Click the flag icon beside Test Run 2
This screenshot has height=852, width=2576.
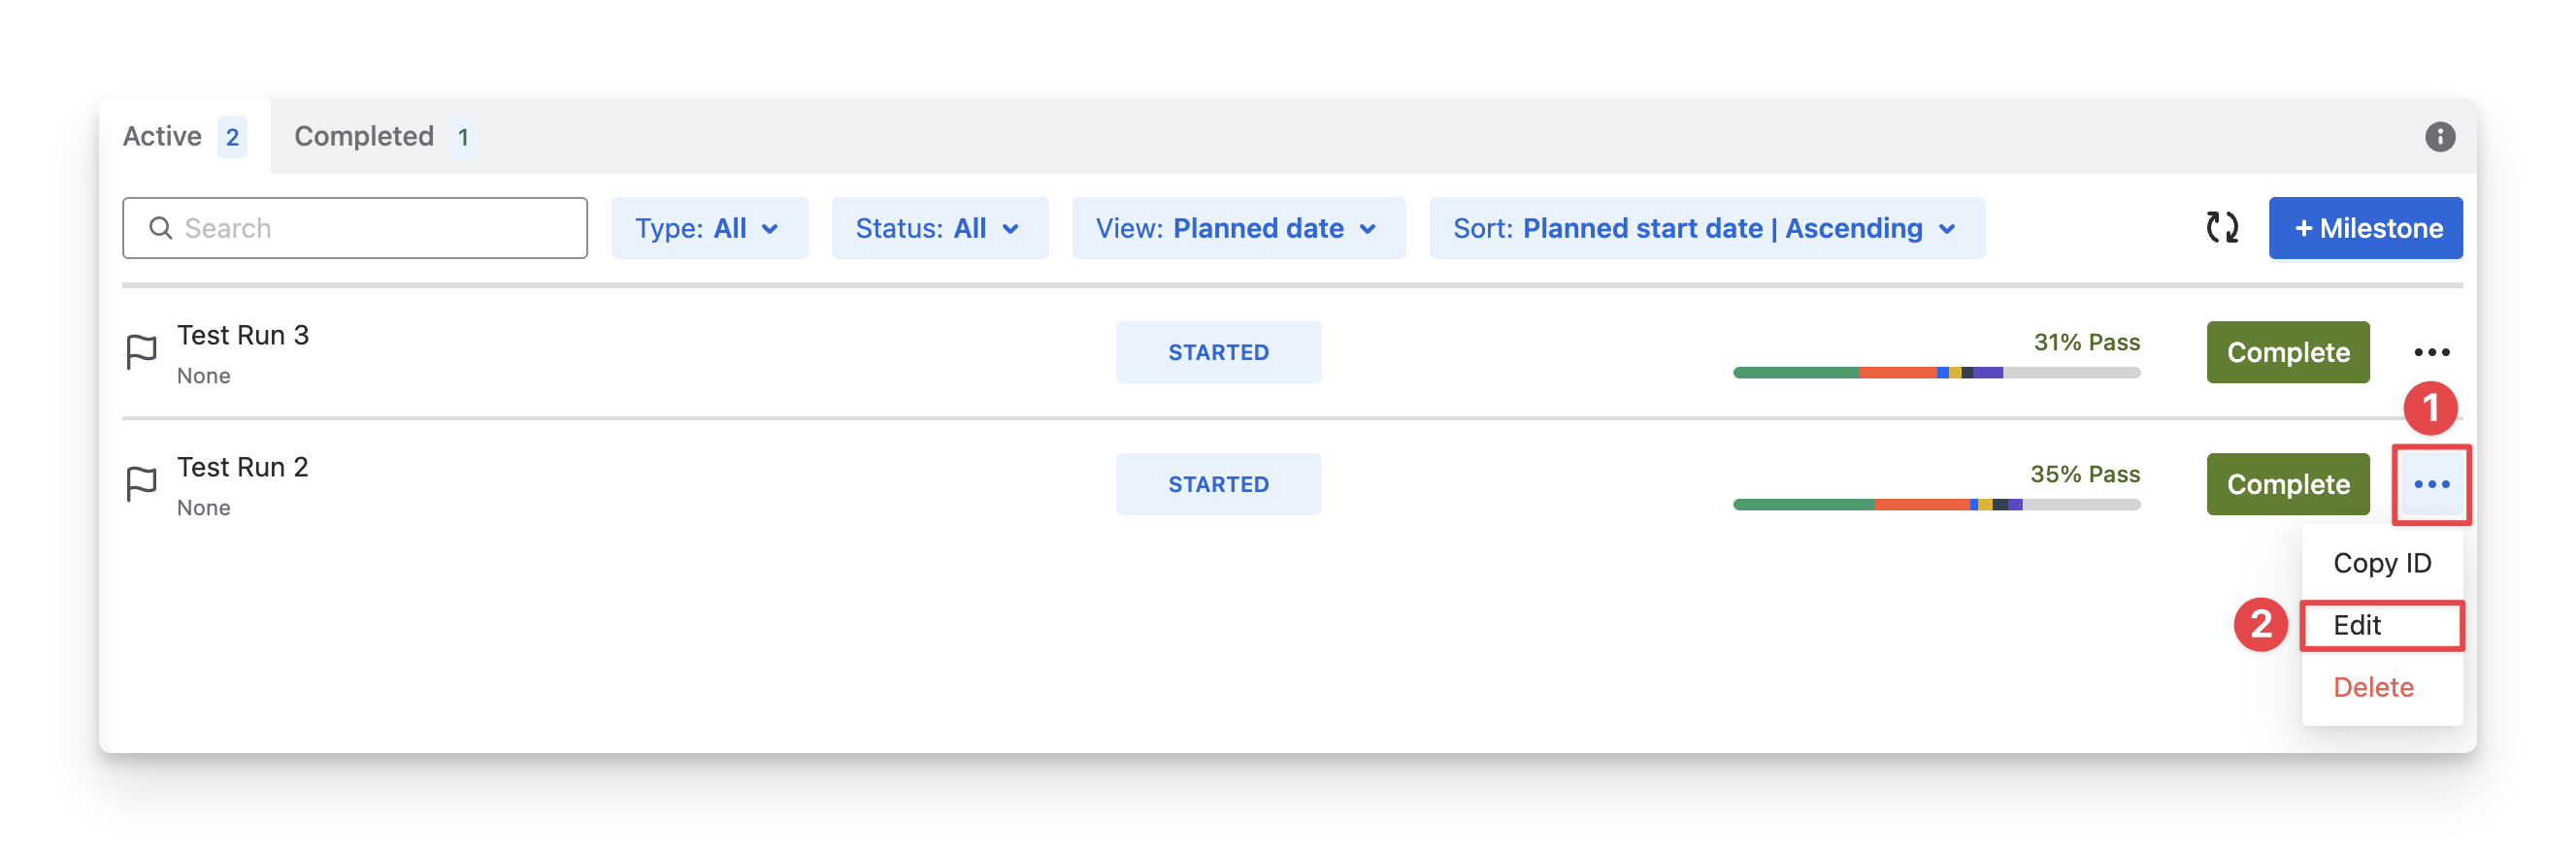(x=141, y=484)
